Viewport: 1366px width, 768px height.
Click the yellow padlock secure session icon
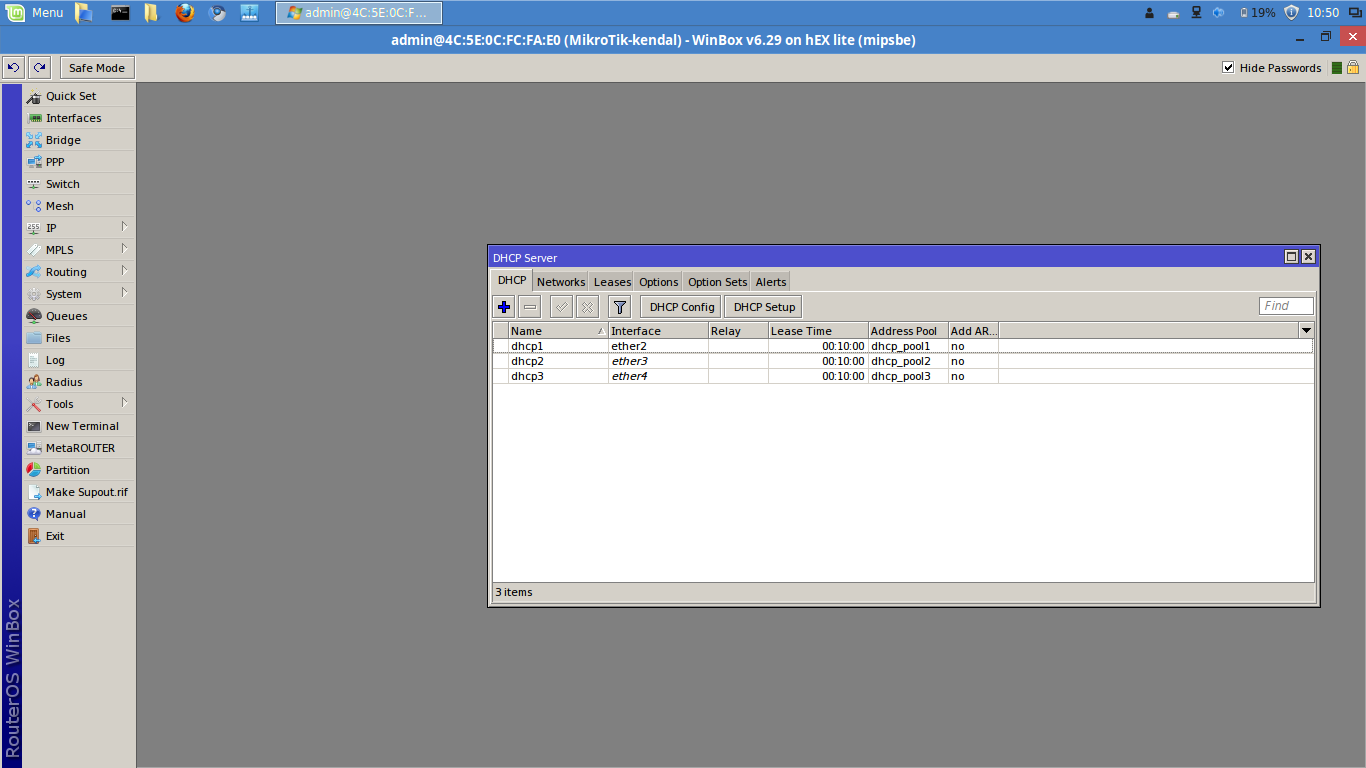coord(1353,67)
